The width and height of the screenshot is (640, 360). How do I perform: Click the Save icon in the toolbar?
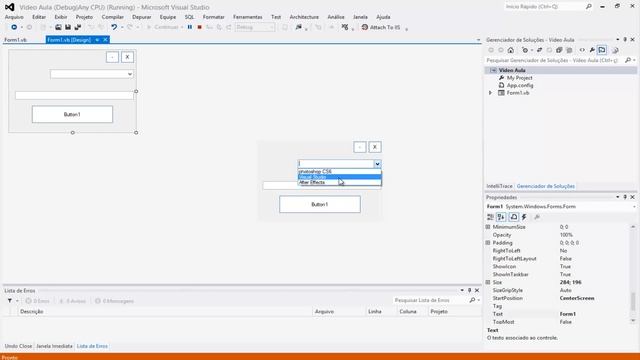pos(68,27)
